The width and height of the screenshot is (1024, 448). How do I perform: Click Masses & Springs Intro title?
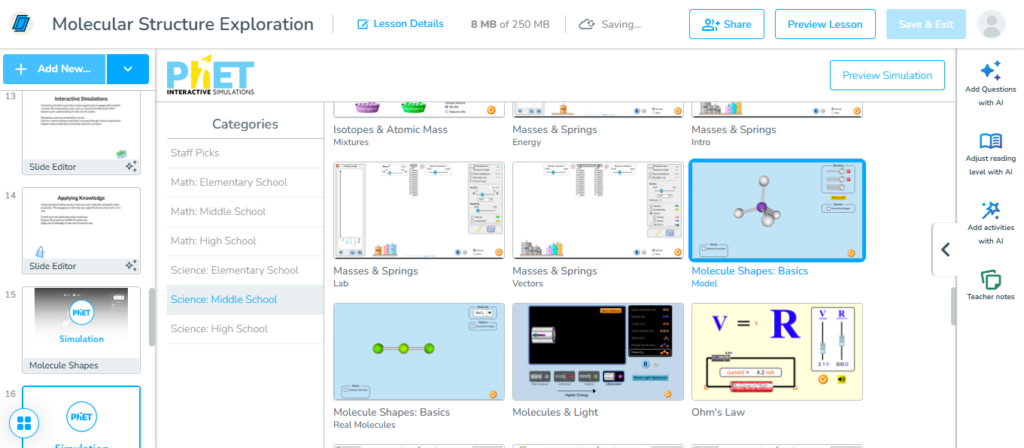click(733, 130)
